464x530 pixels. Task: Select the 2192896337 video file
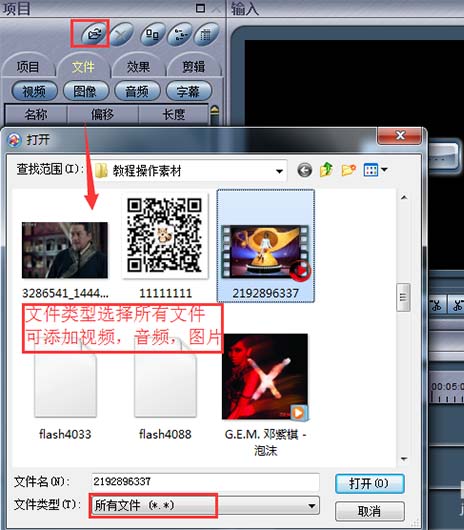[x=266, y=246]
